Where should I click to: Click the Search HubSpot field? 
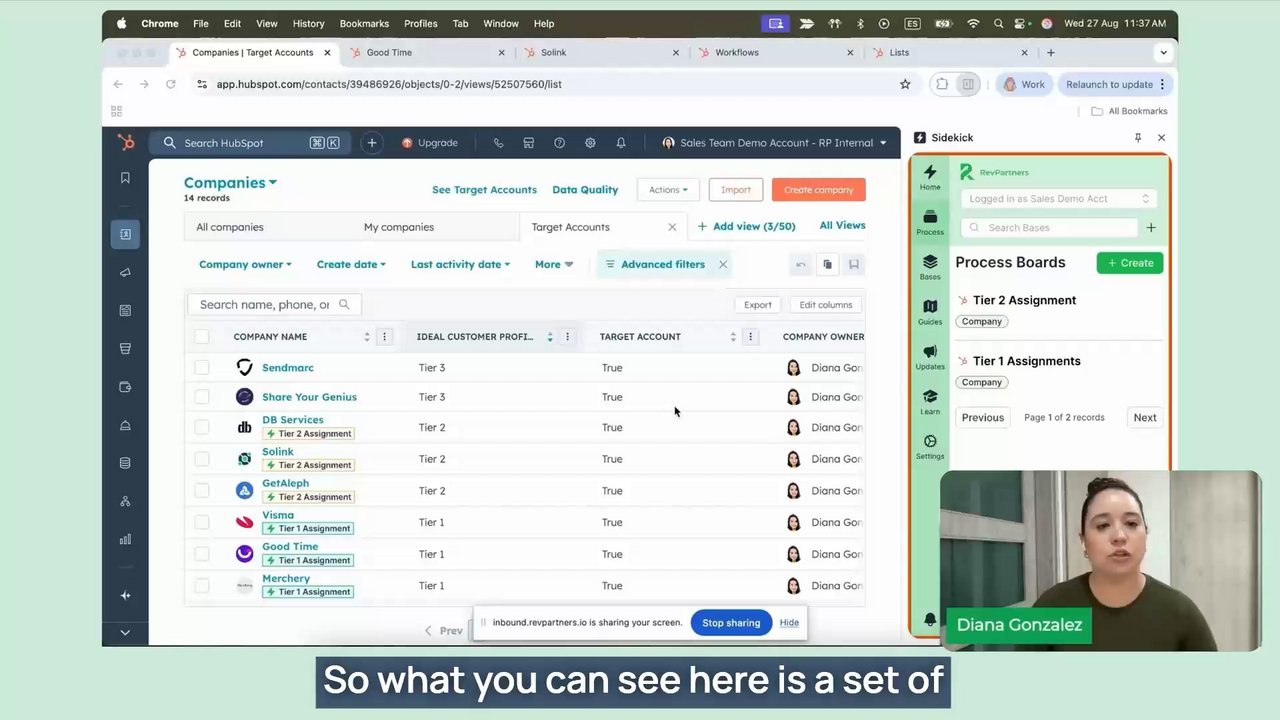pyautogui.click(x=250, y=143)
